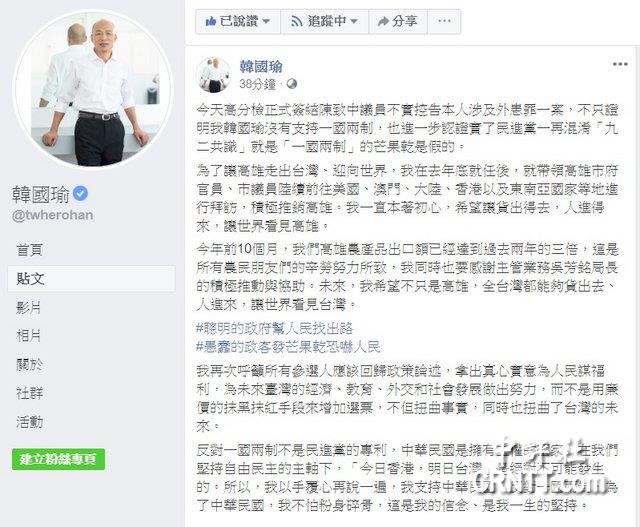Open the 活動 section

[29, 422]
